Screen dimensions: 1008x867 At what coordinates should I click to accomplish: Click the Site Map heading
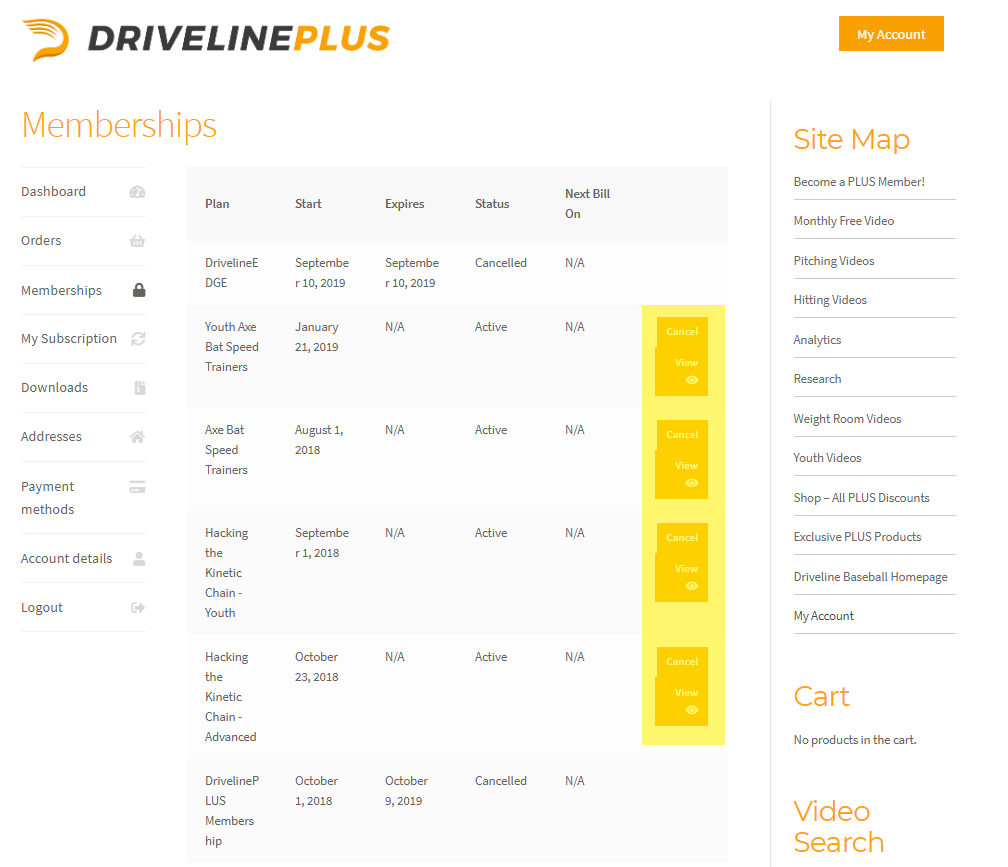click(x=852, y=139)
